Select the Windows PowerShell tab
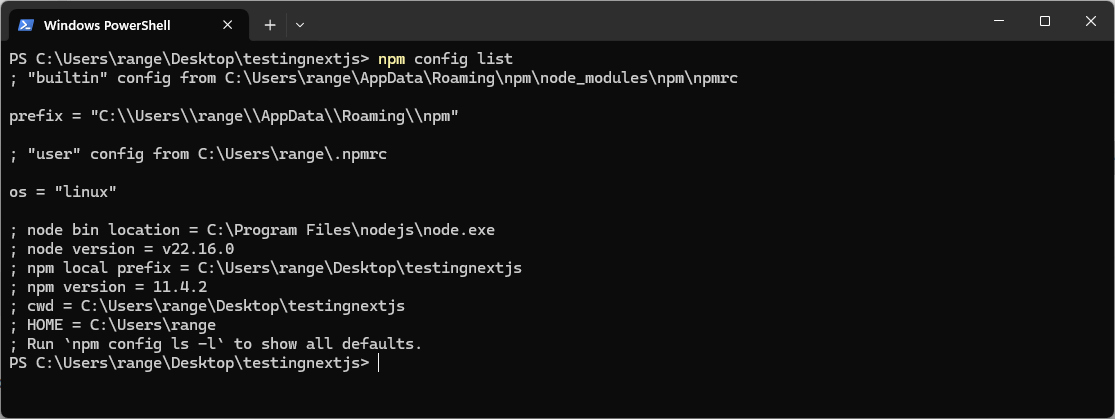The image size is (1115, 419). 110,24
